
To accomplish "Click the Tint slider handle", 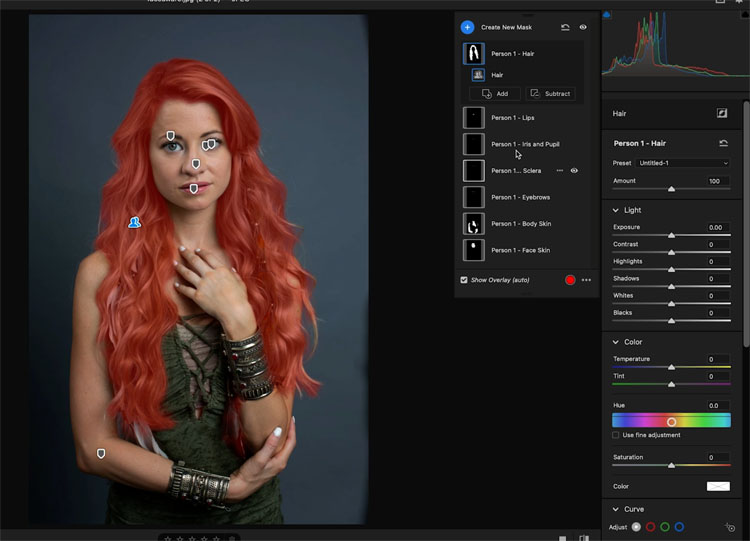I will (x=672, y=385).
